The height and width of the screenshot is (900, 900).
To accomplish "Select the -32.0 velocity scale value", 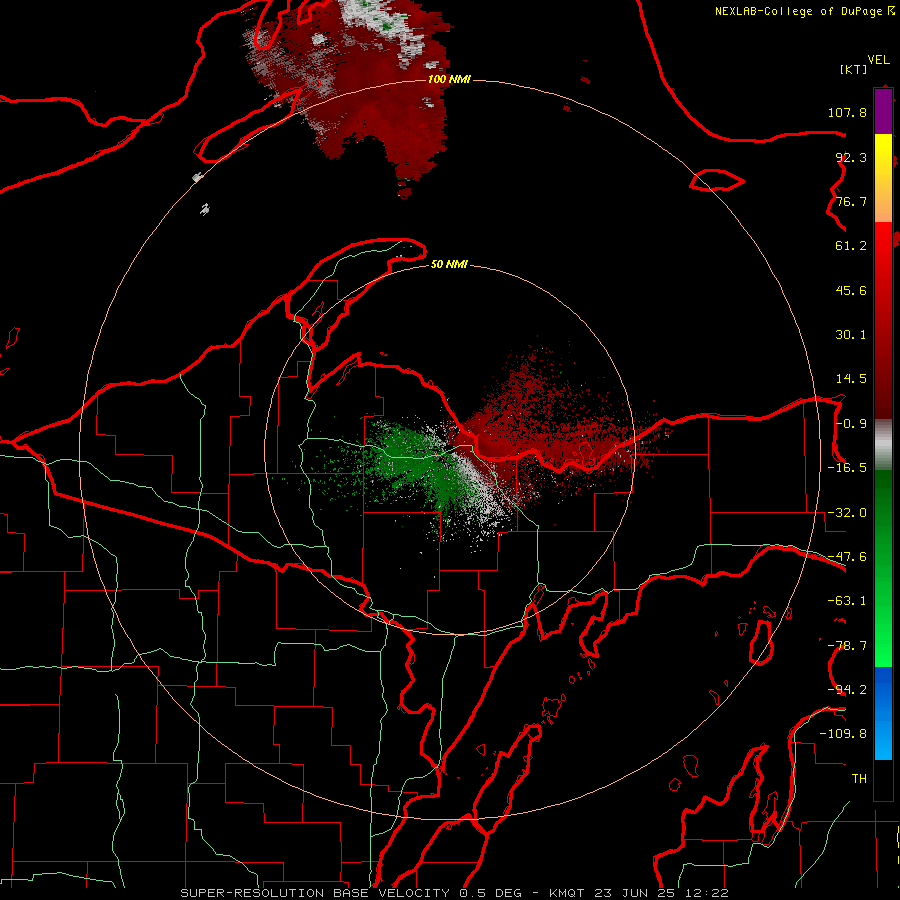I will [x=847, y=513].
